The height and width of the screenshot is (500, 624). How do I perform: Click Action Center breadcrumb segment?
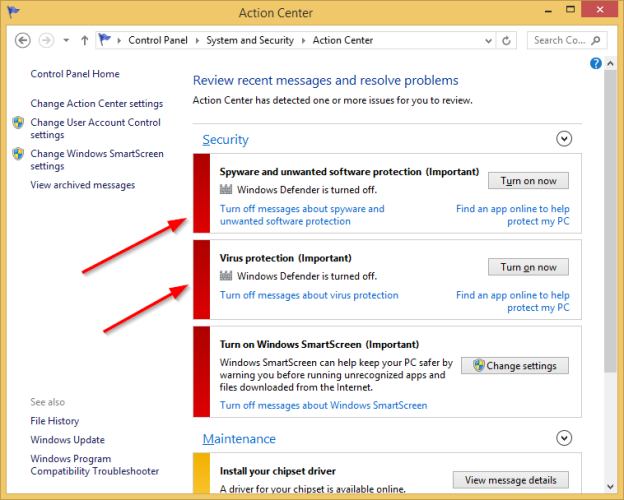[x=343, y=40]
